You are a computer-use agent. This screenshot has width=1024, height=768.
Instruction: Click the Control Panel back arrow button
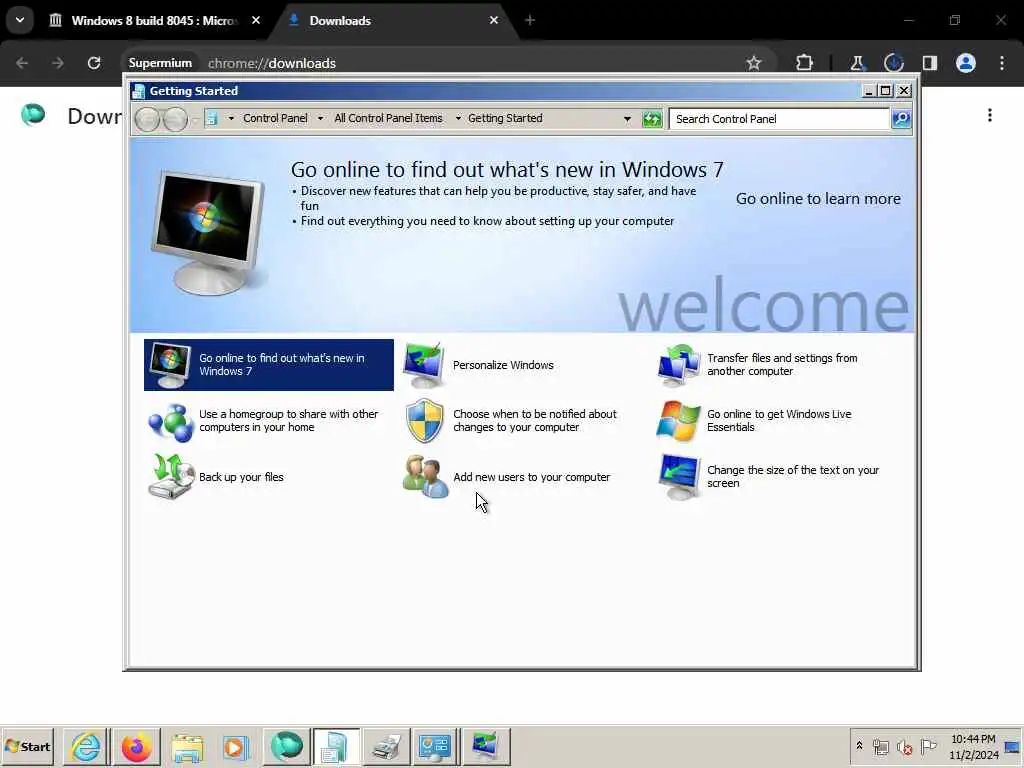click(148, 119)
